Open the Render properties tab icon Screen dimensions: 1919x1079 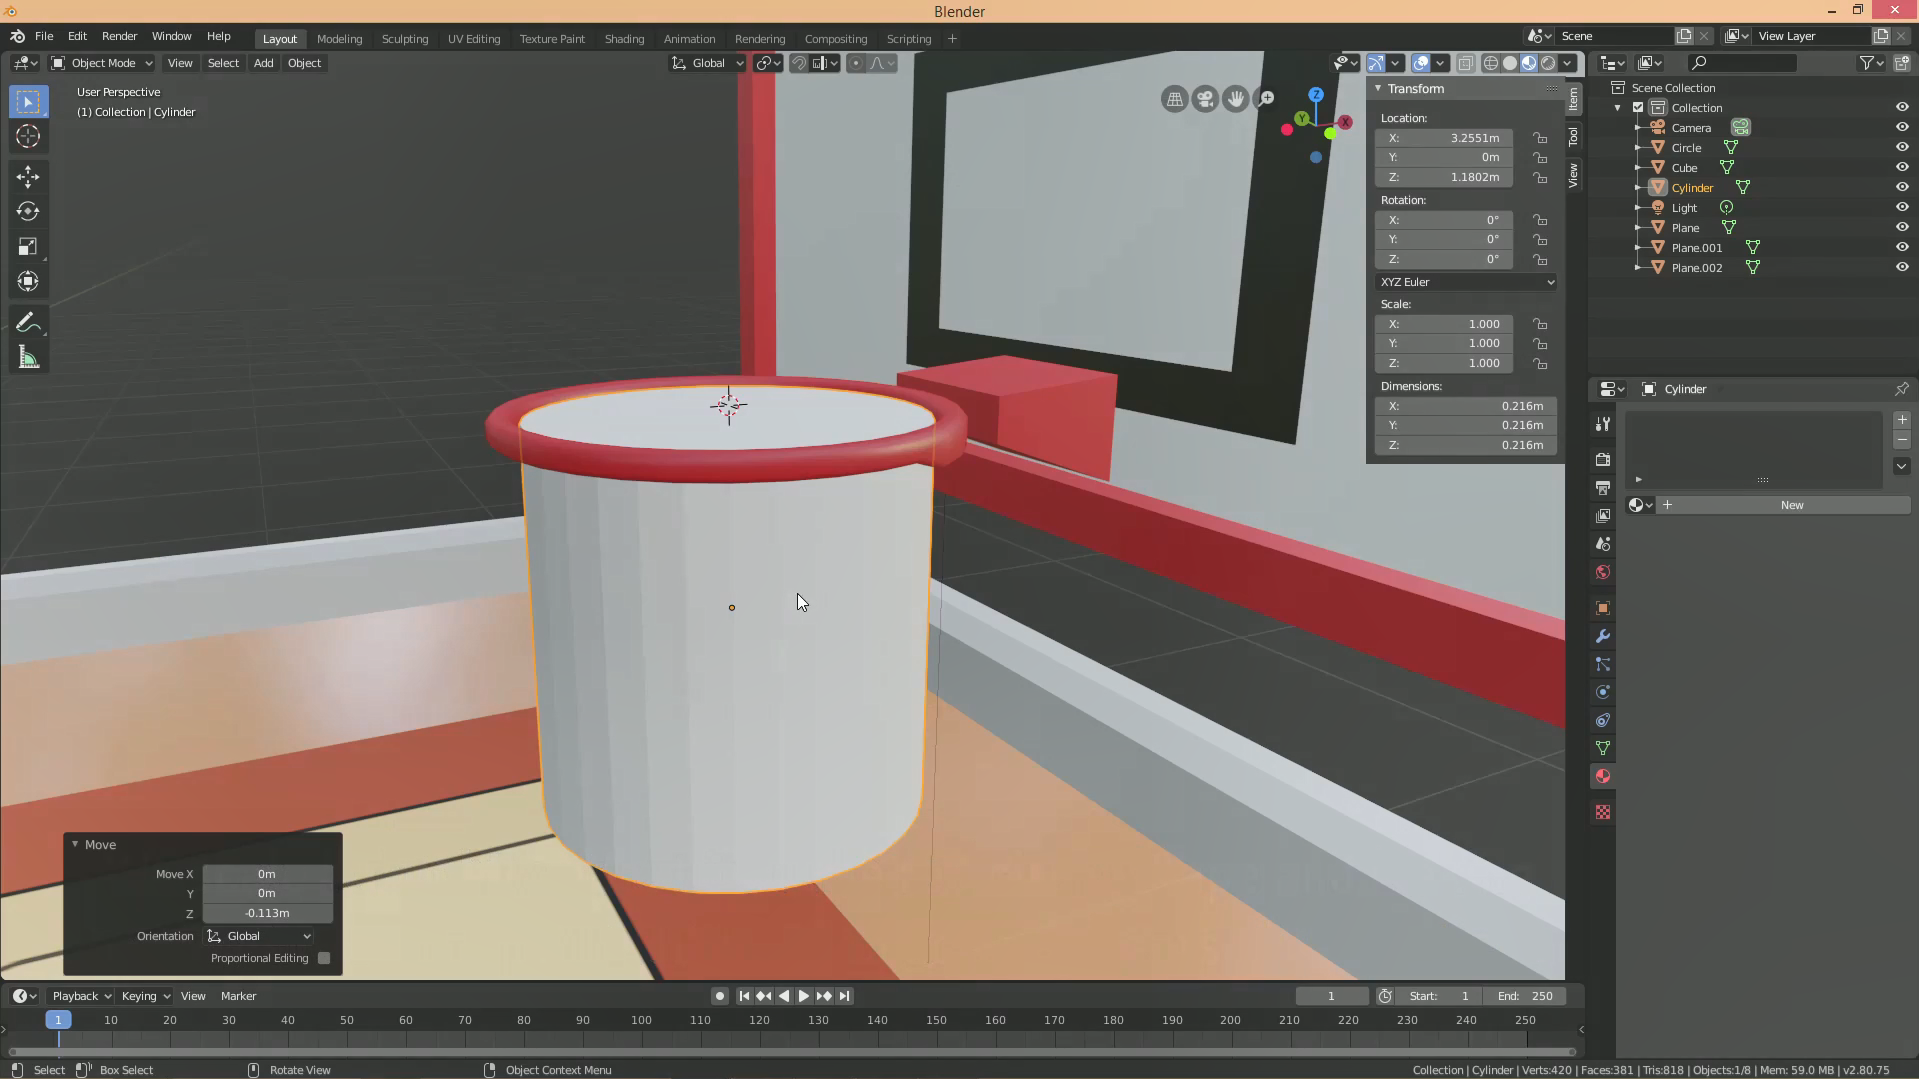click(1603, 460)
